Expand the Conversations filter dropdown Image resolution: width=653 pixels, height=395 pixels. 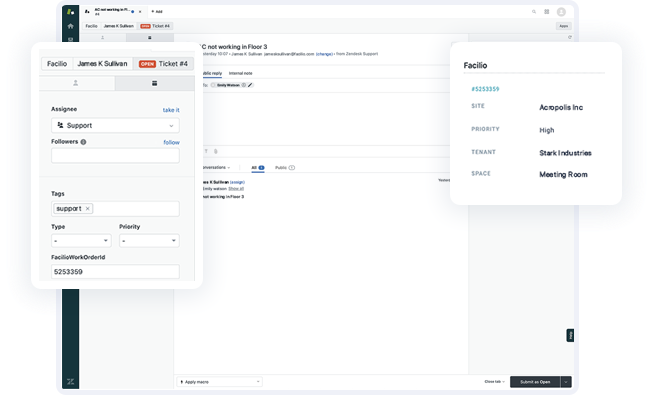point(216,168)
